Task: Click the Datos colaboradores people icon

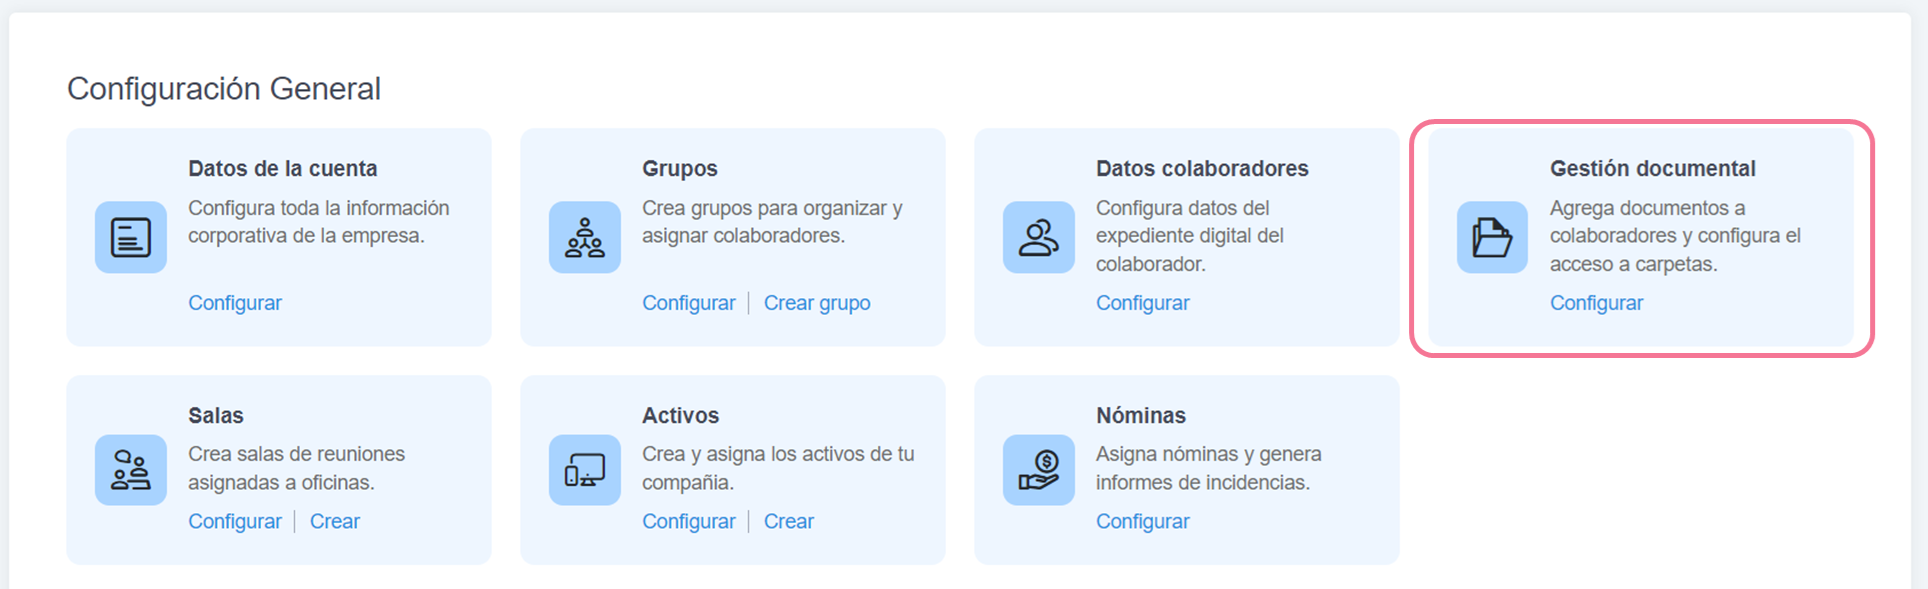Action: coord(1038,237)
